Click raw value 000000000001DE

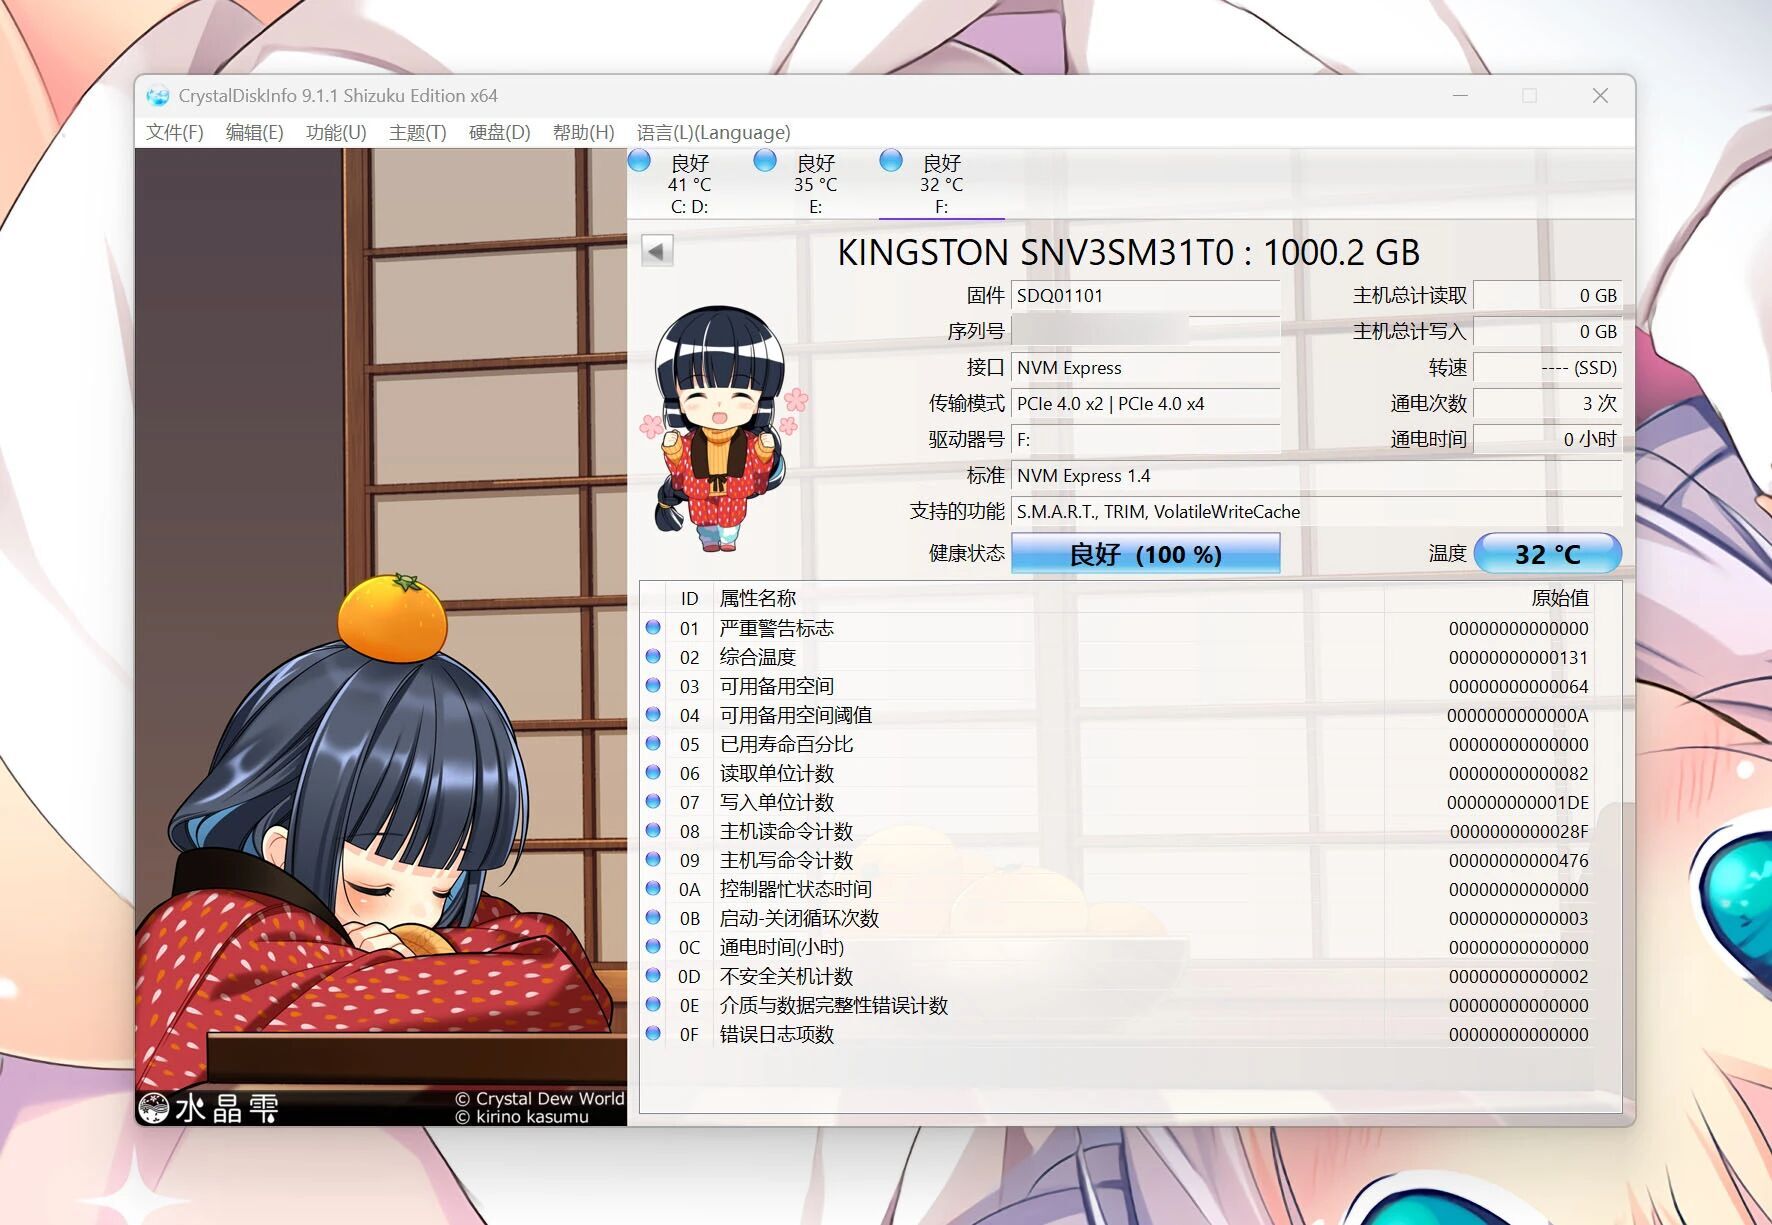[x=1518, y=802]
